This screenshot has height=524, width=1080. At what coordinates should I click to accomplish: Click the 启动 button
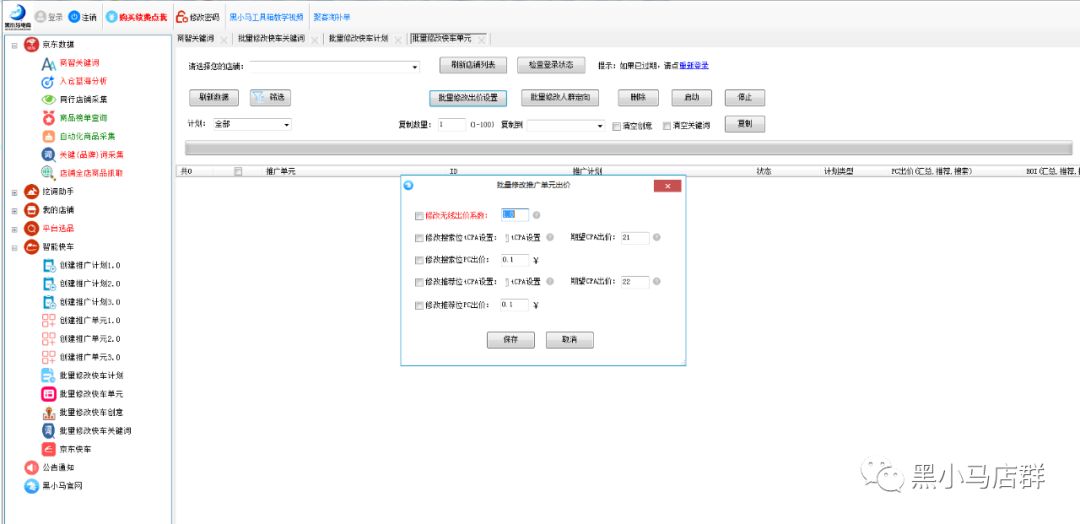pos(692,98)
